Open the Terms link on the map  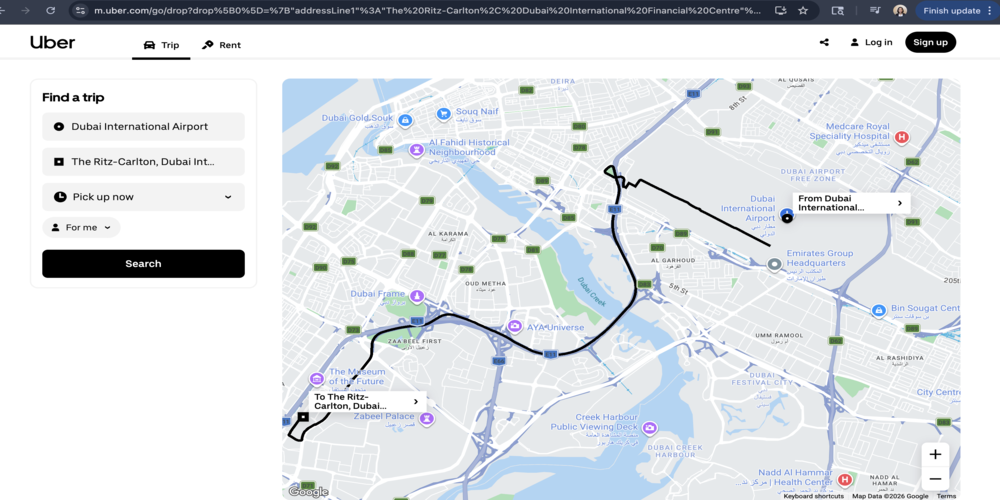(946, 496)
